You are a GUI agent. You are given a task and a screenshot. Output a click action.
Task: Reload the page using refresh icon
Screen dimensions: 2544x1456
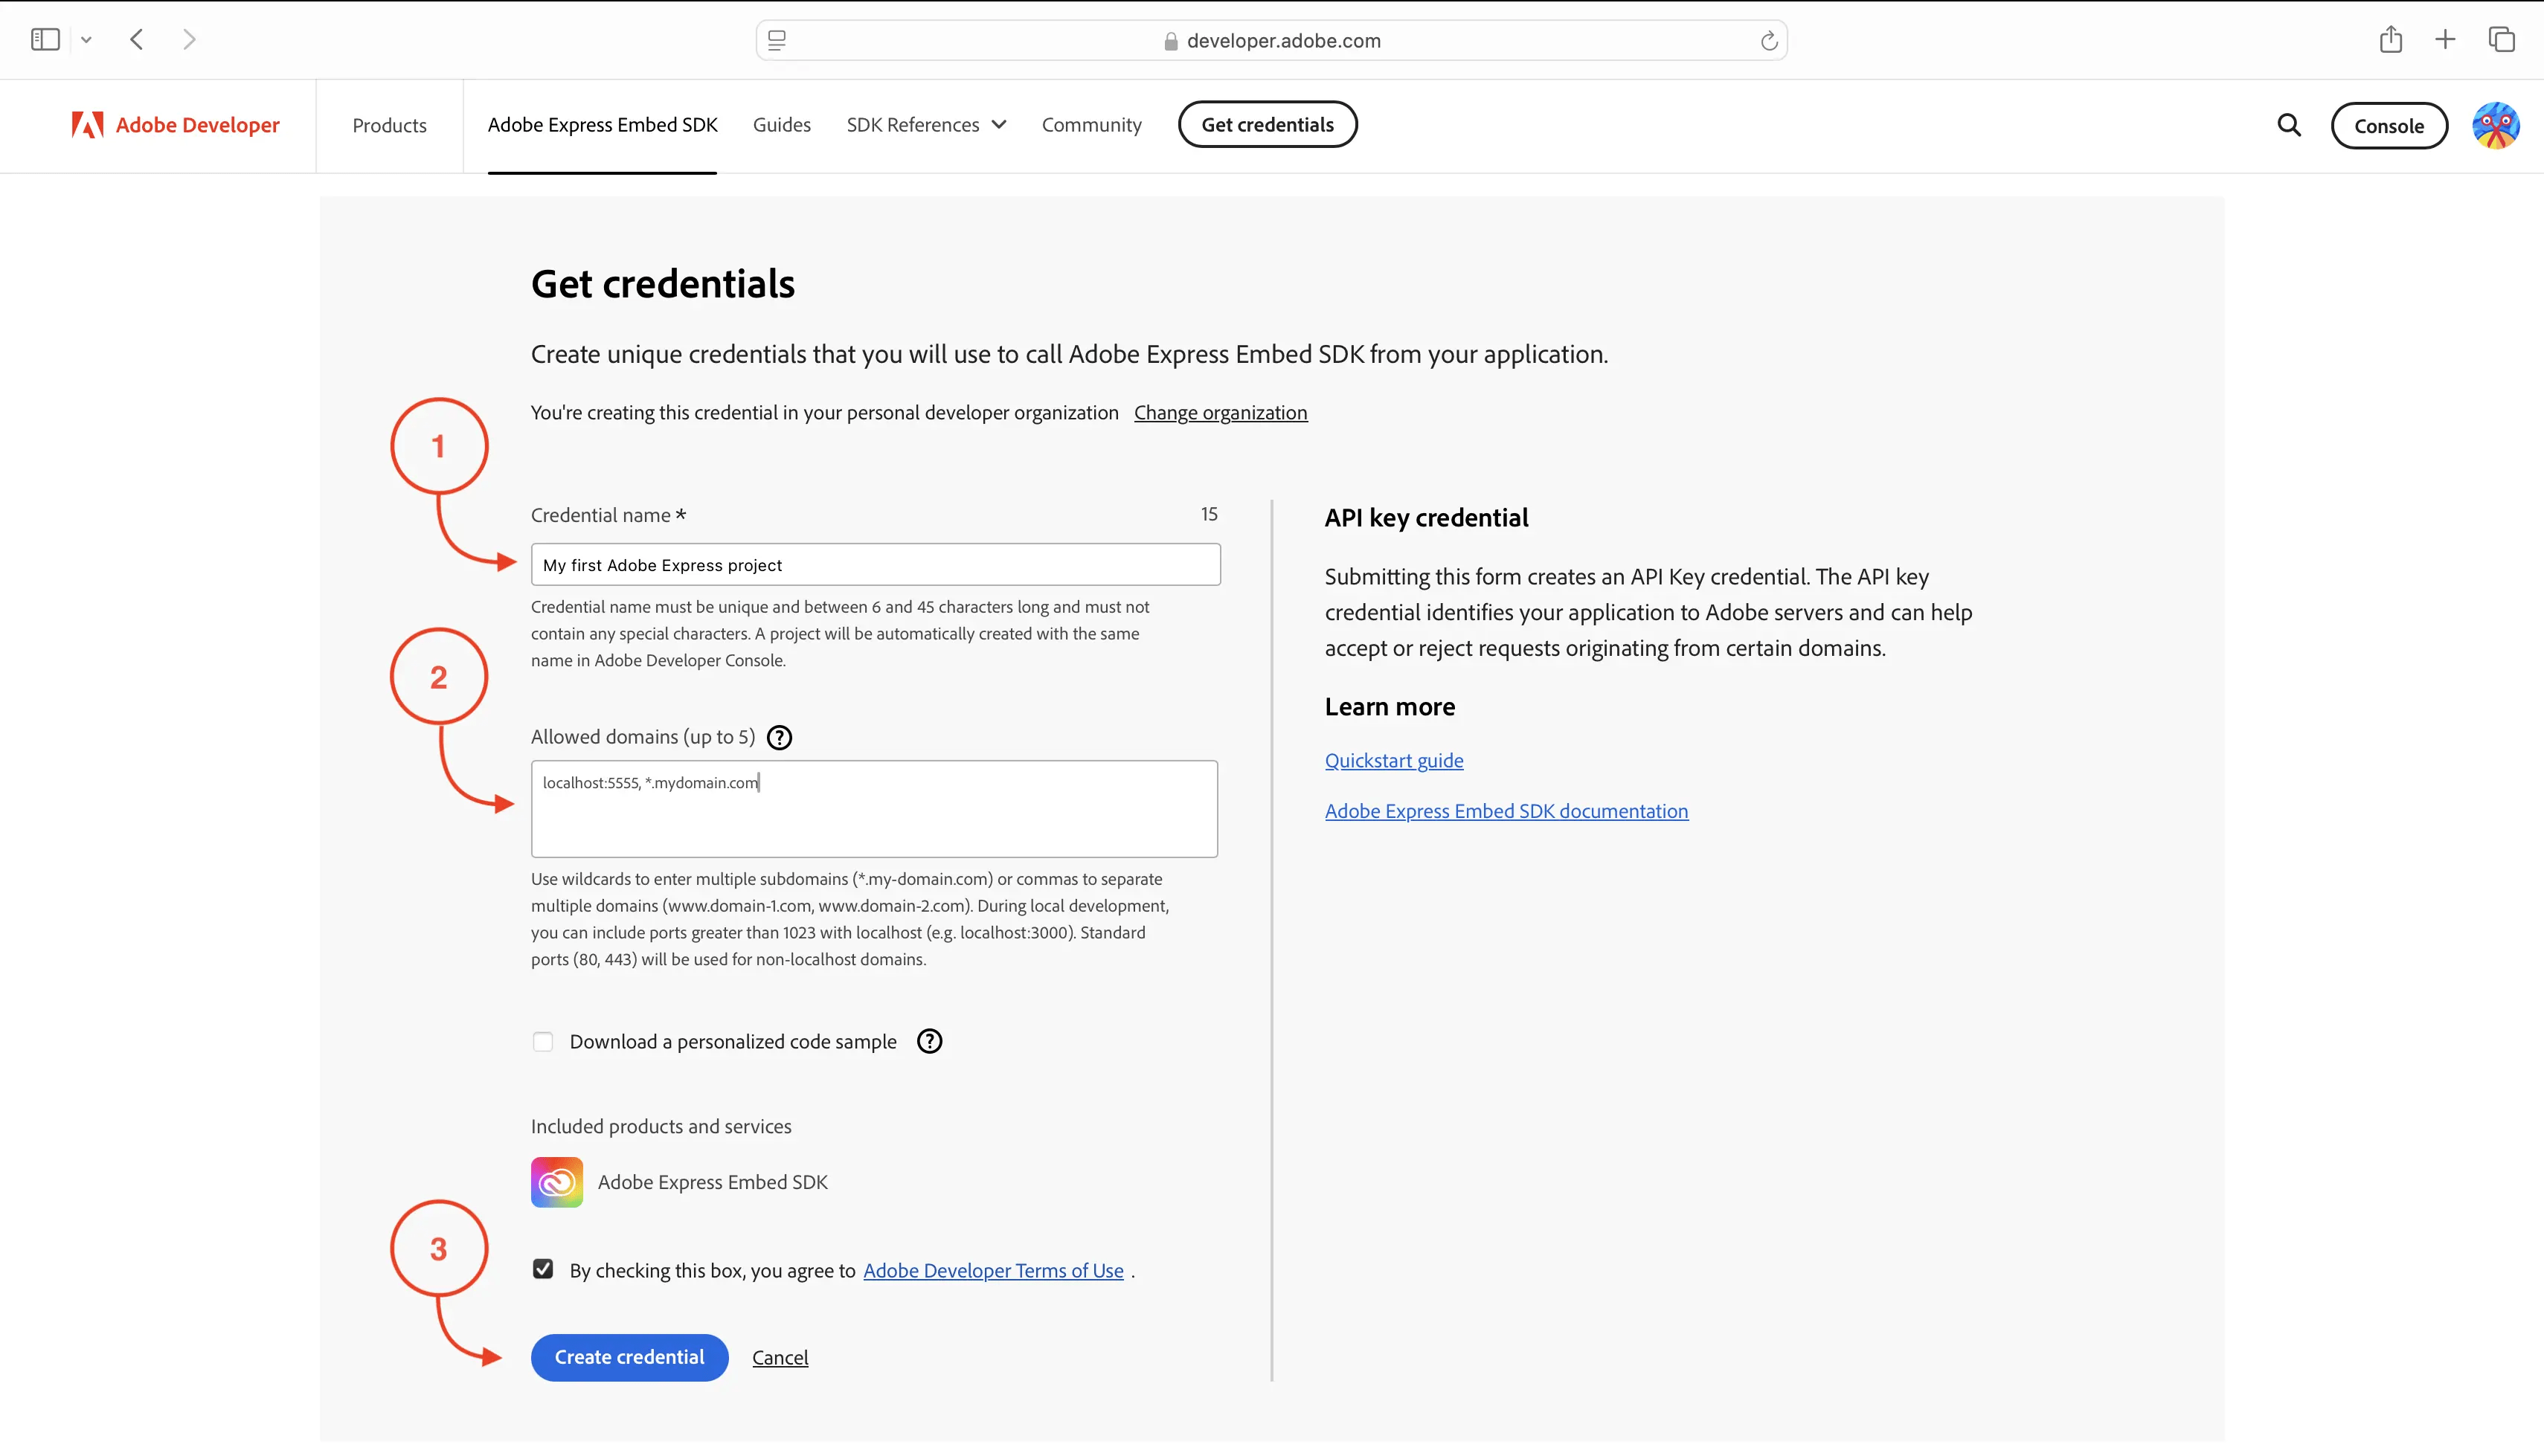click(x=1768, y=40)
